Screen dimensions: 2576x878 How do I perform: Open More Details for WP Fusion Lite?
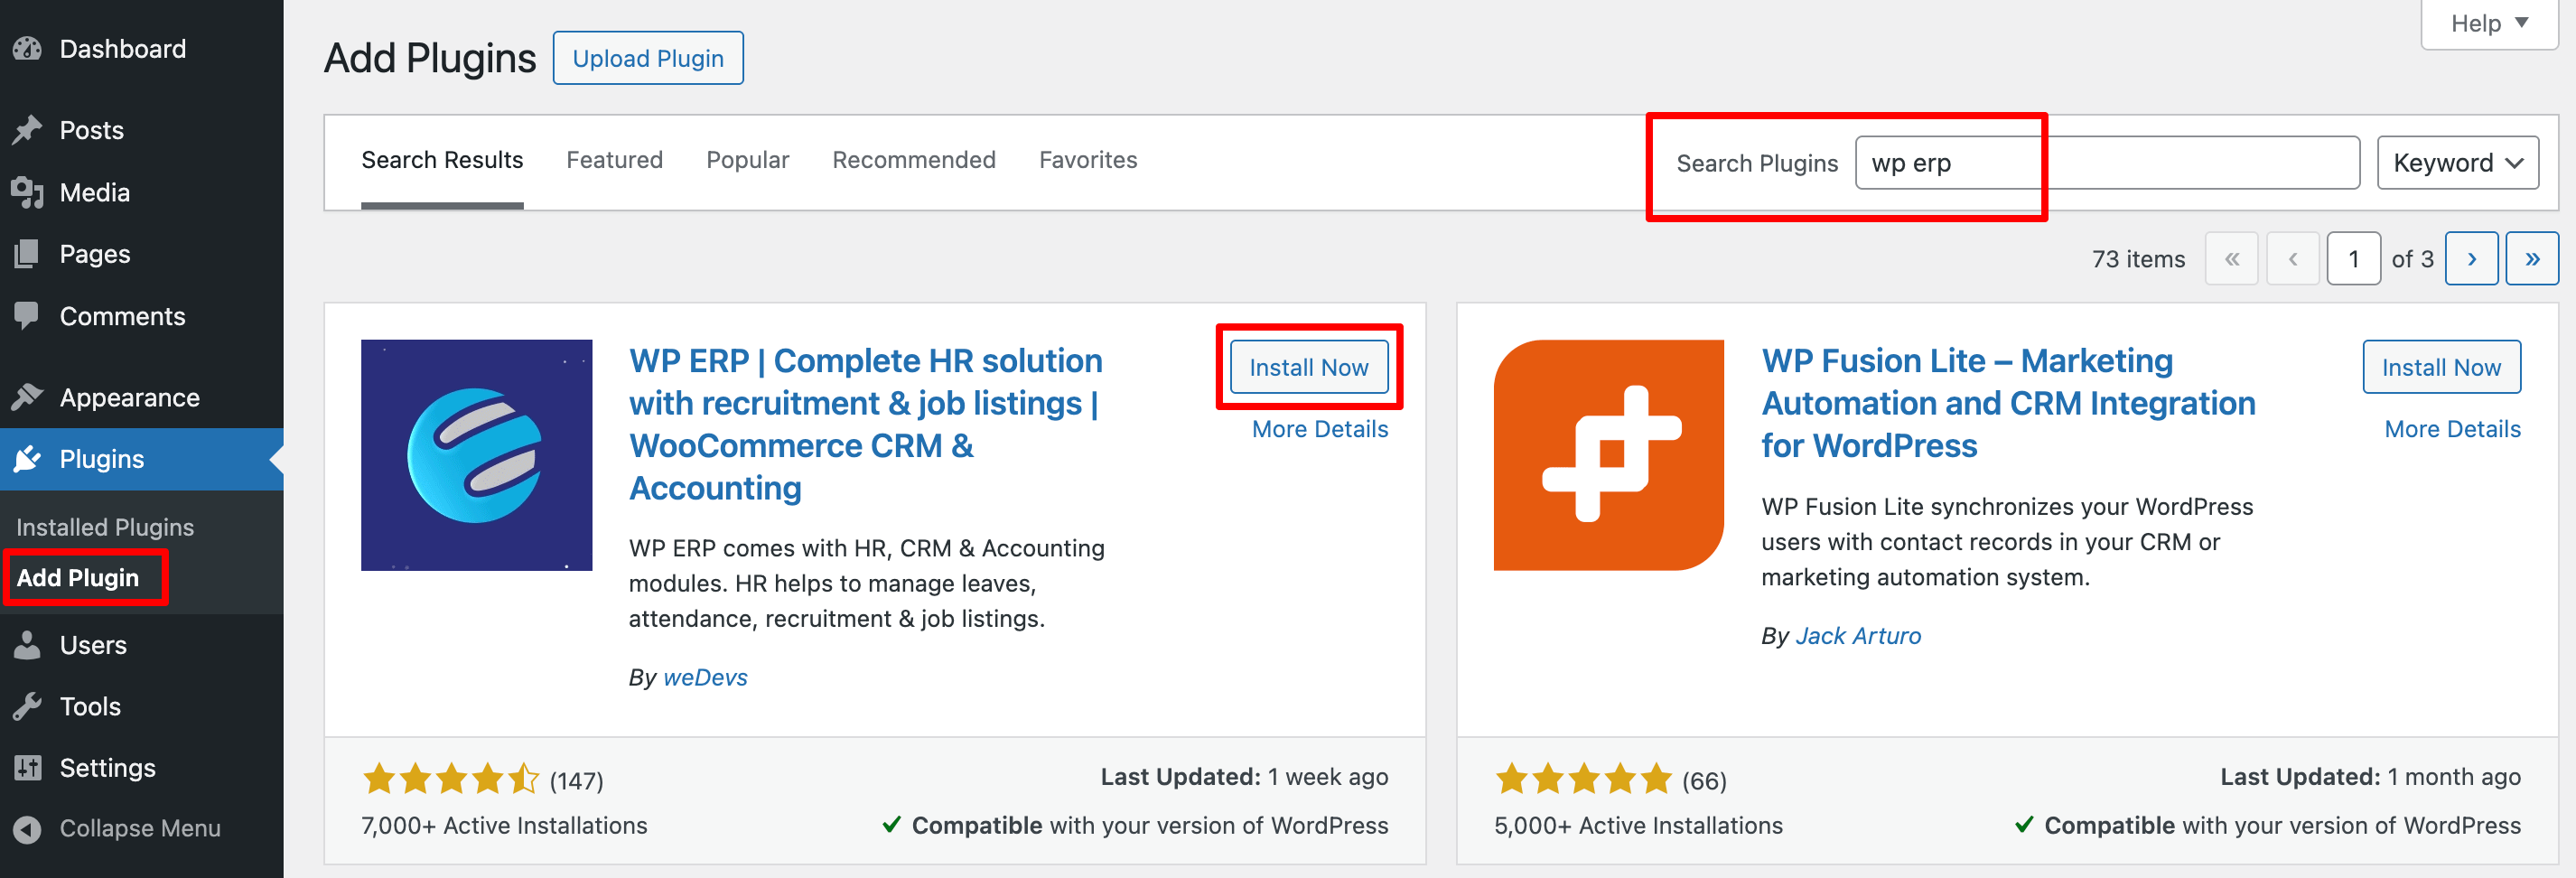coord(2452,429)
